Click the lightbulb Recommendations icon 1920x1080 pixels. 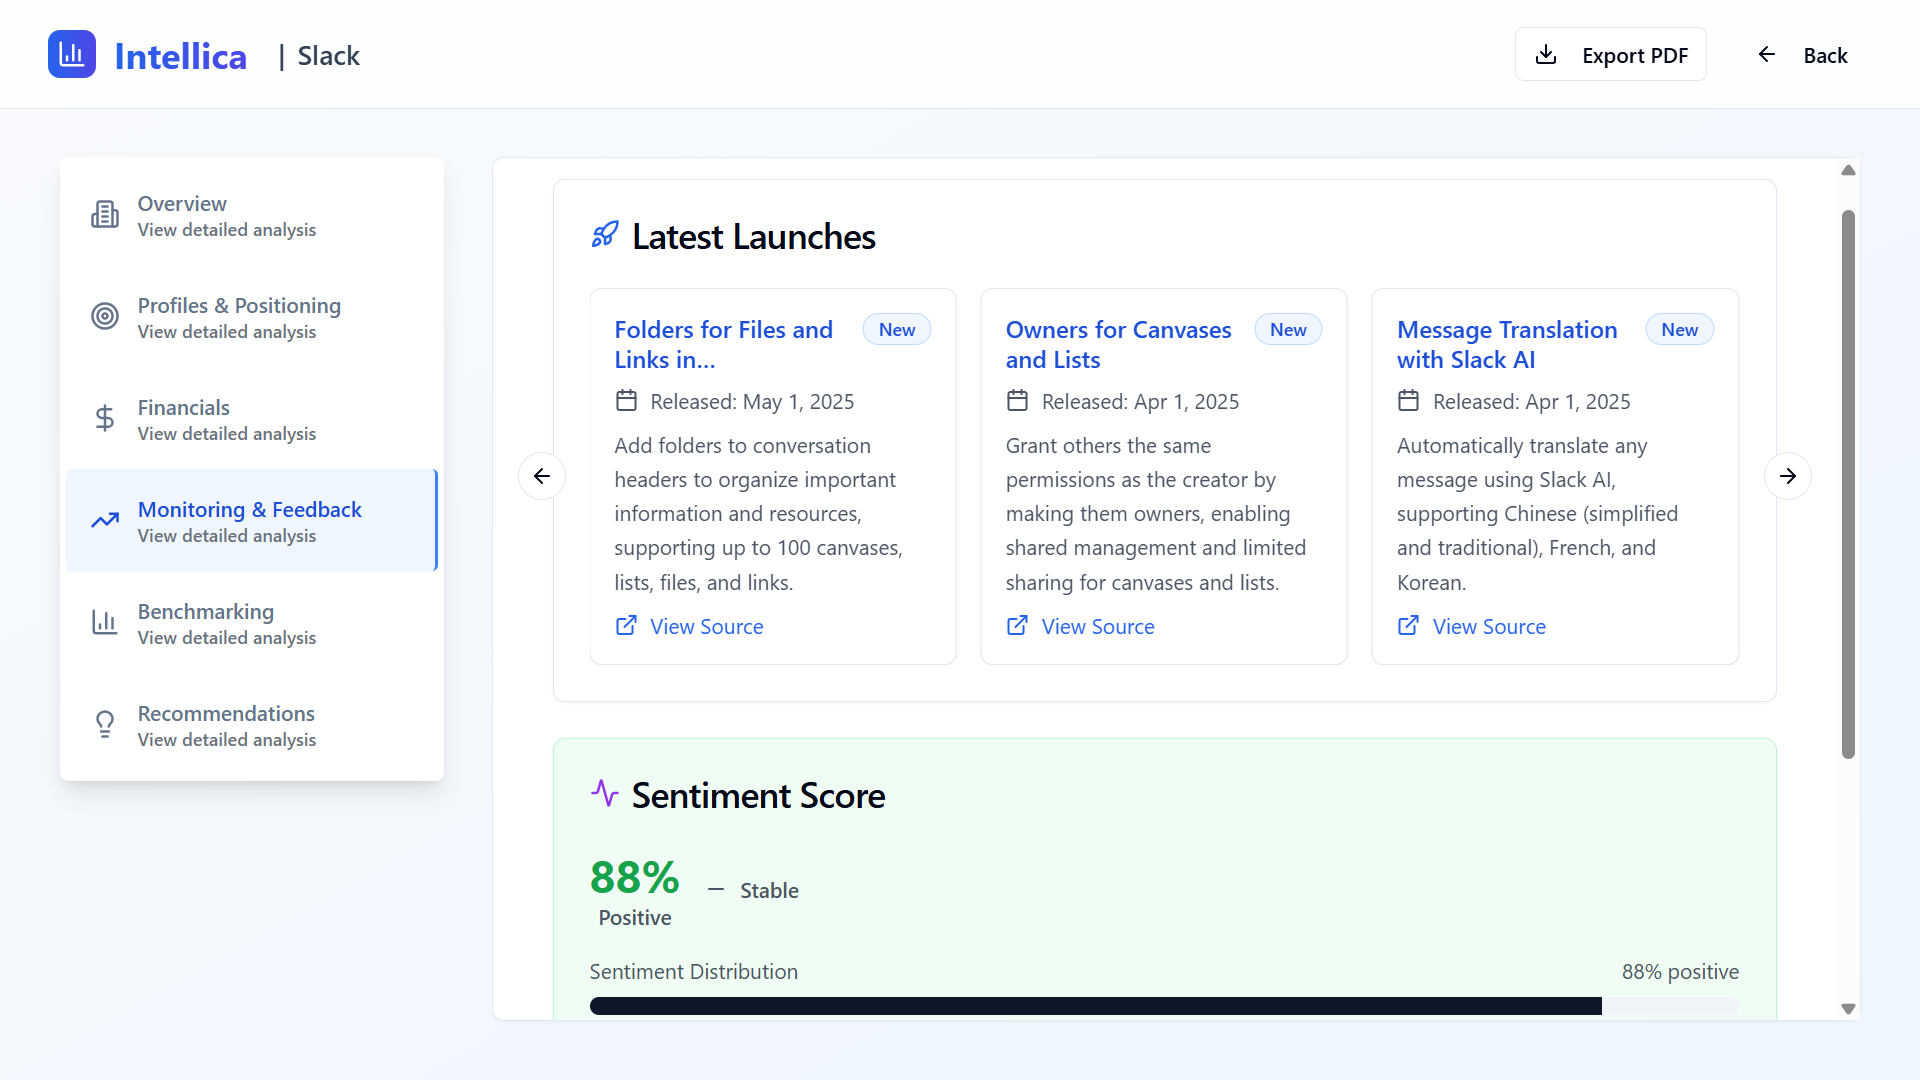point(105,724)
